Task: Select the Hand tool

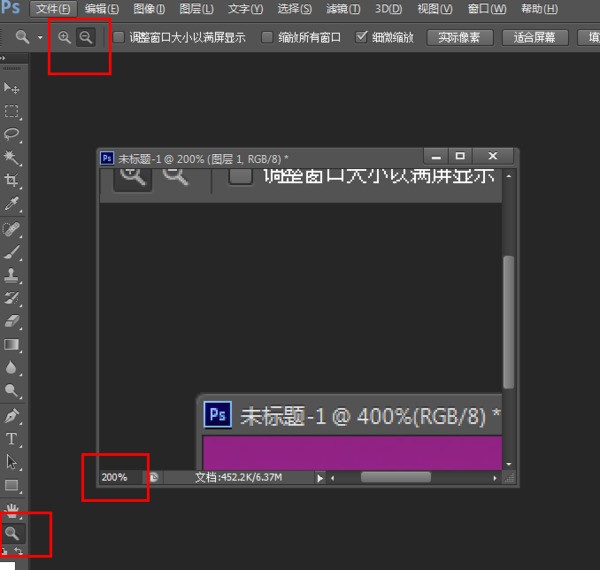Action: click(12, 511)
